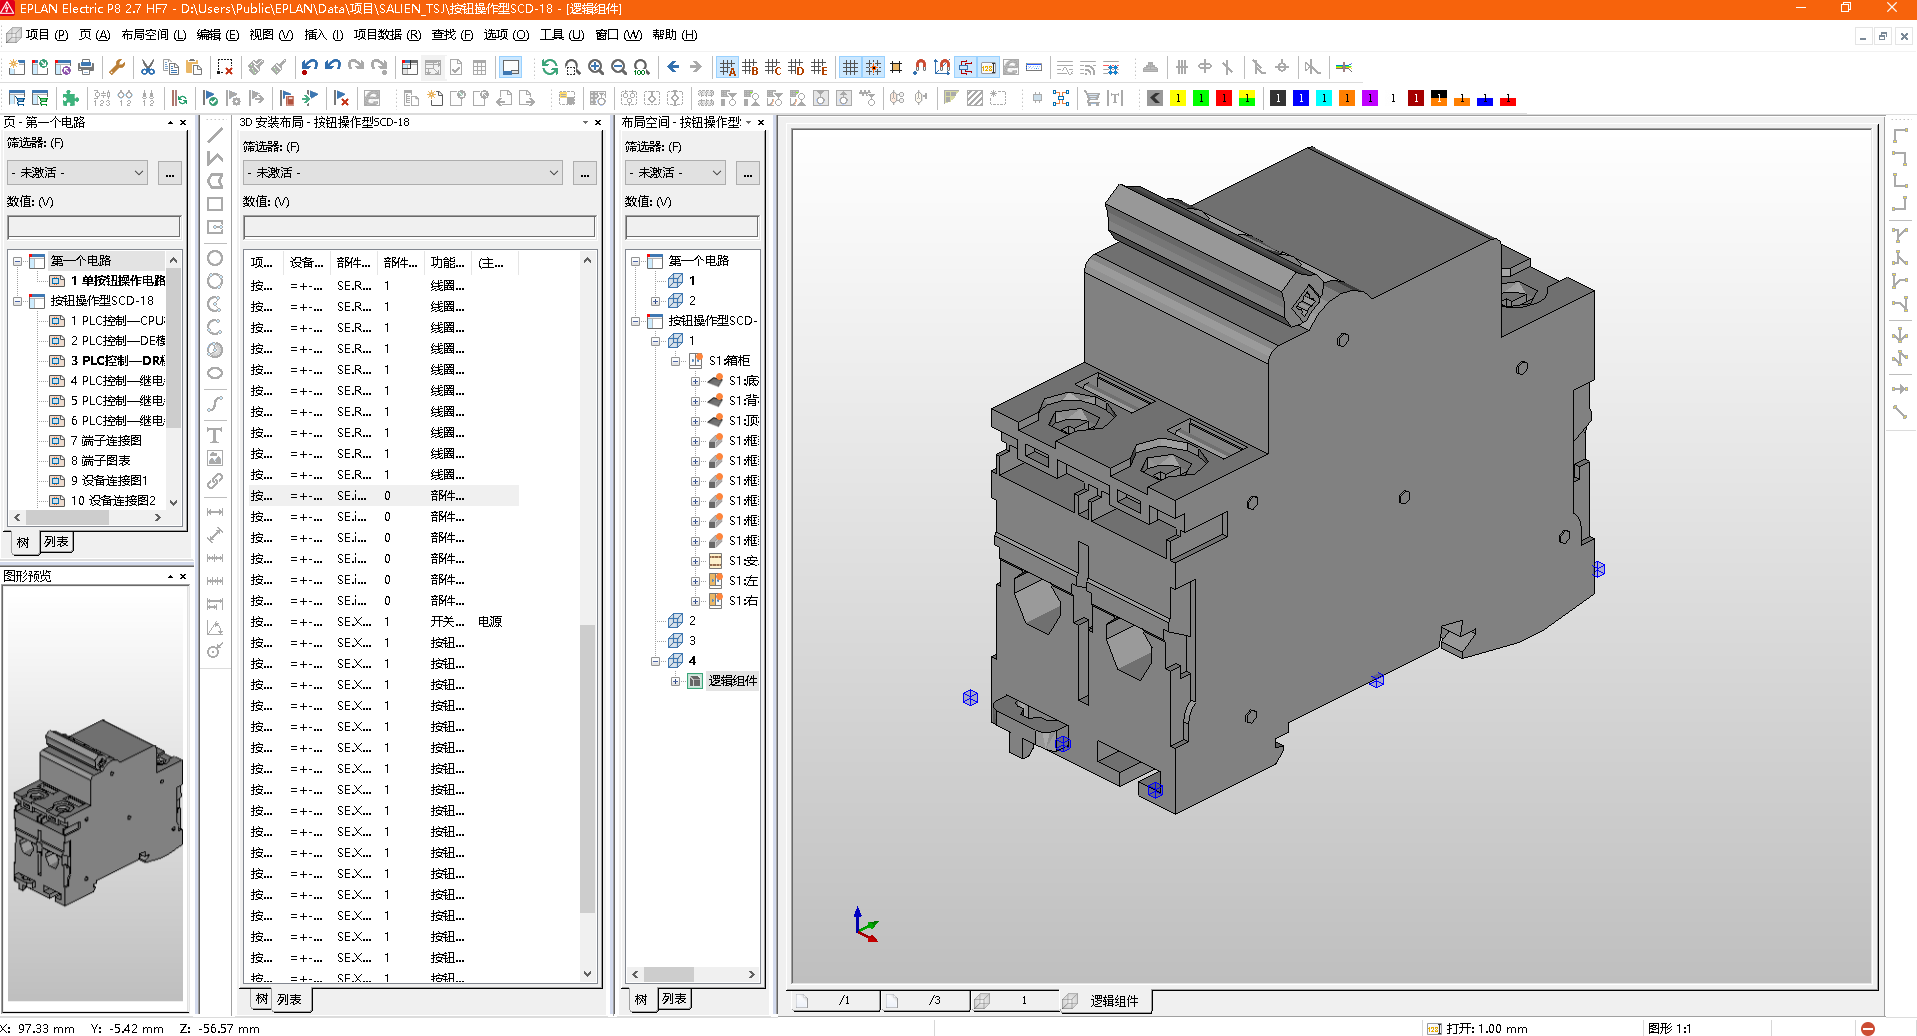Click the back arrow navigation icon
Image resolution: width=1917 pixels, height=1036 pixels.
[x=673, y=67]
